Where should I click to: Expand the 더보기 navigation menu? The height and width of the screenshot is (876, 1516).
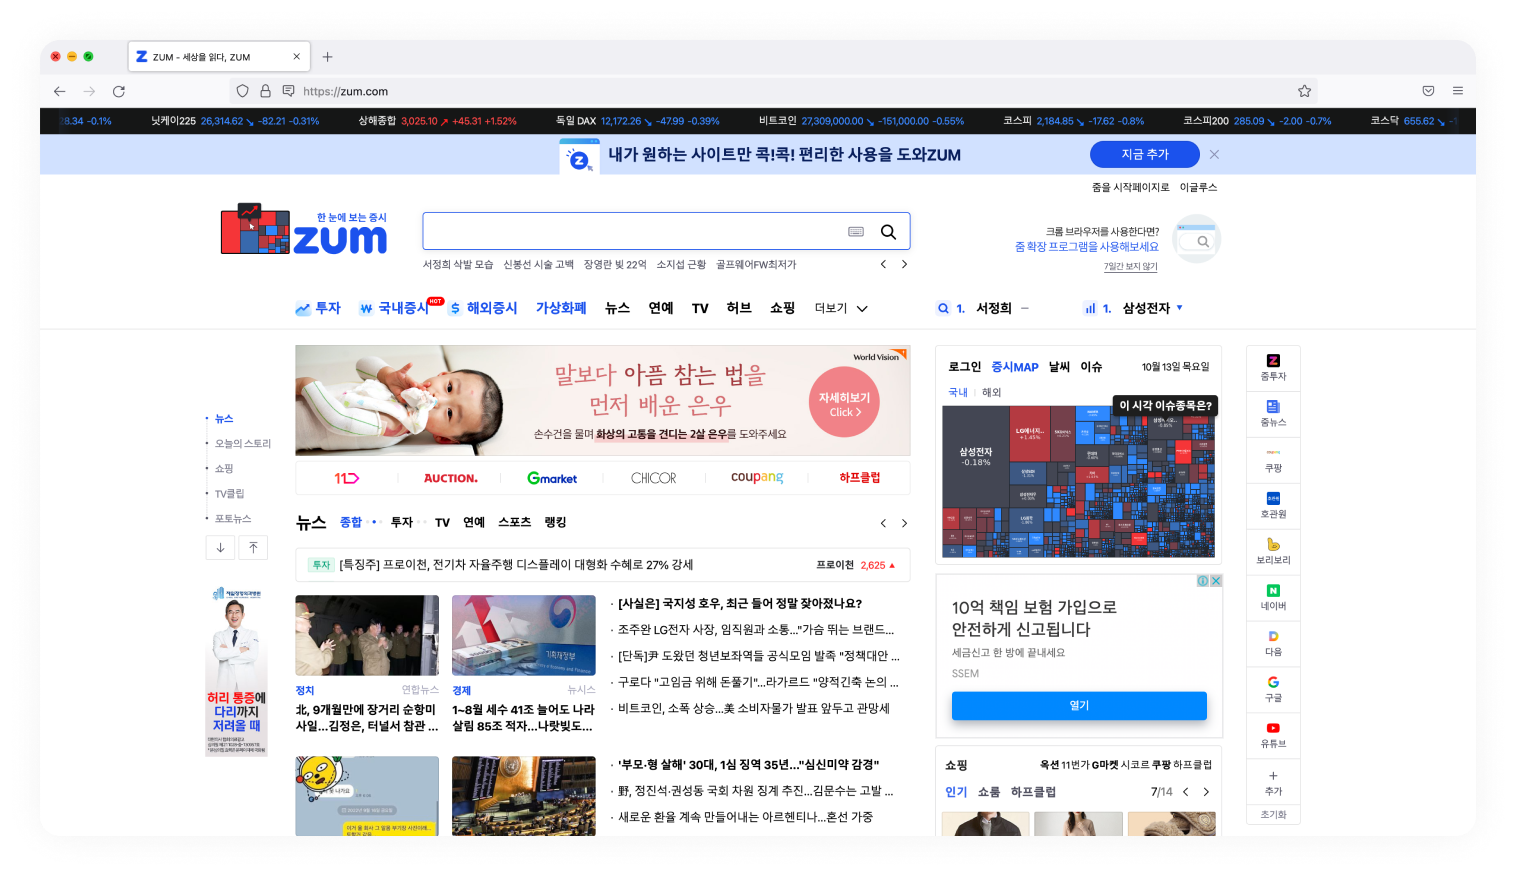pyautogui.click(x=840, y=308)
